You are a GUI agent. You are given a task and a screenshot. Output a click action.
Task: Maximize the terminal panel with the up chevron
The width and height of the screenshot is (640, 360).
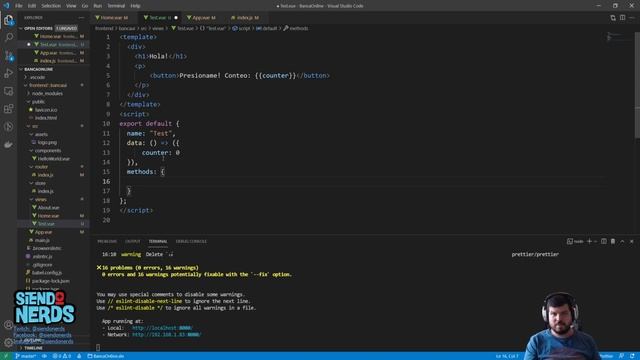click(x=622, y=241)
